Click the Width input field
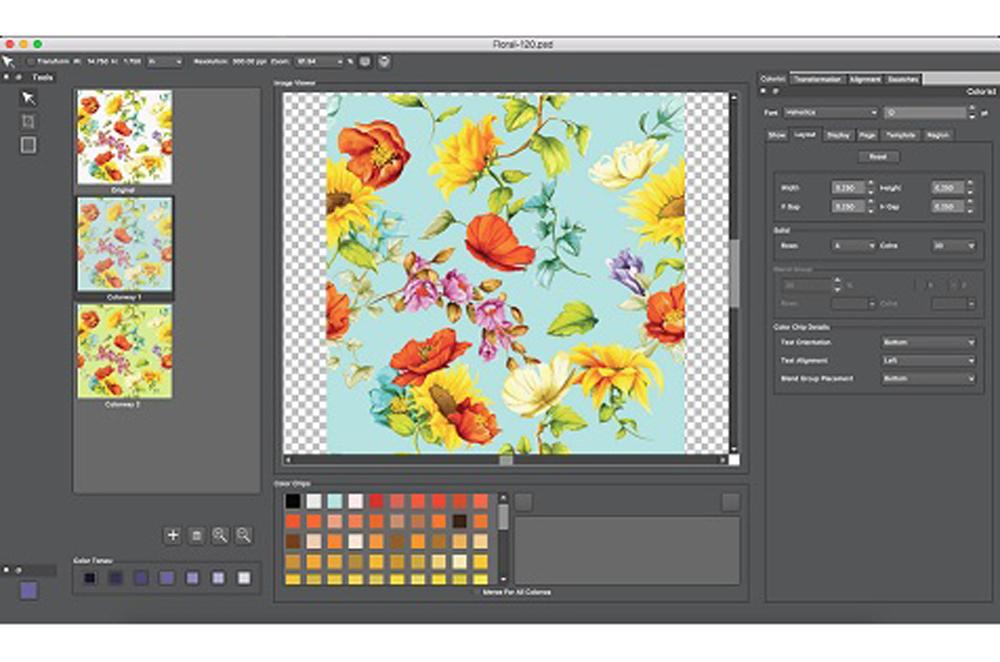The height and width of the screenshot is (662, 1000). coord(848,188)
